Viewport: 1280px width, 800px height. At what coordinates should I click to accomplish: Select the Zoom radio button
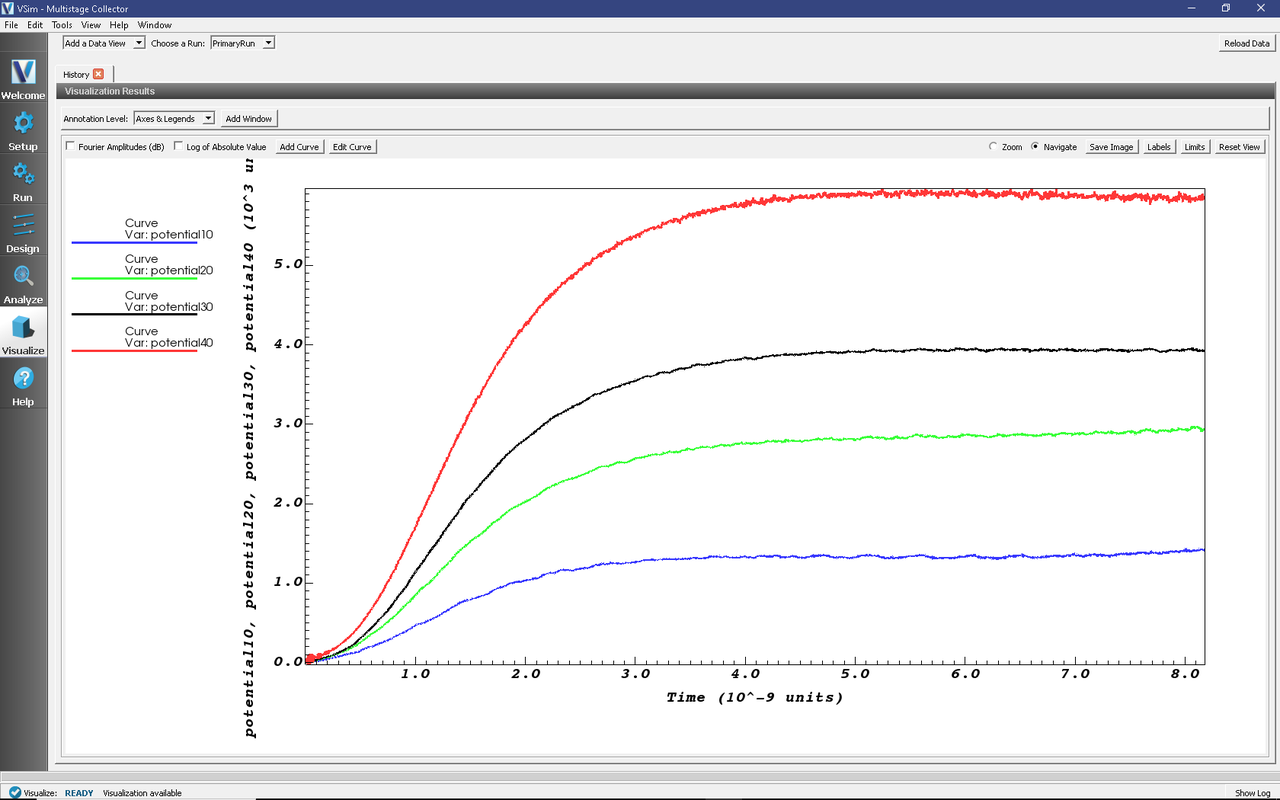point(993,147)
